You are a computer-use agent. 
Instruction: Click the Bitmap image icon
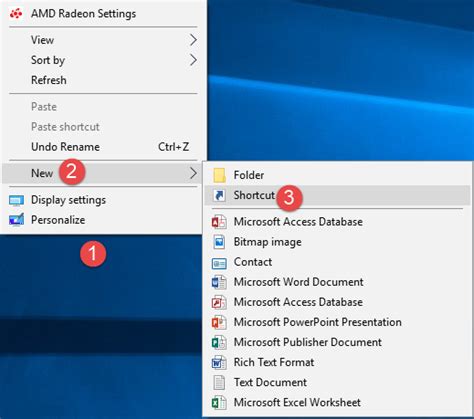[x=219, y=242]
